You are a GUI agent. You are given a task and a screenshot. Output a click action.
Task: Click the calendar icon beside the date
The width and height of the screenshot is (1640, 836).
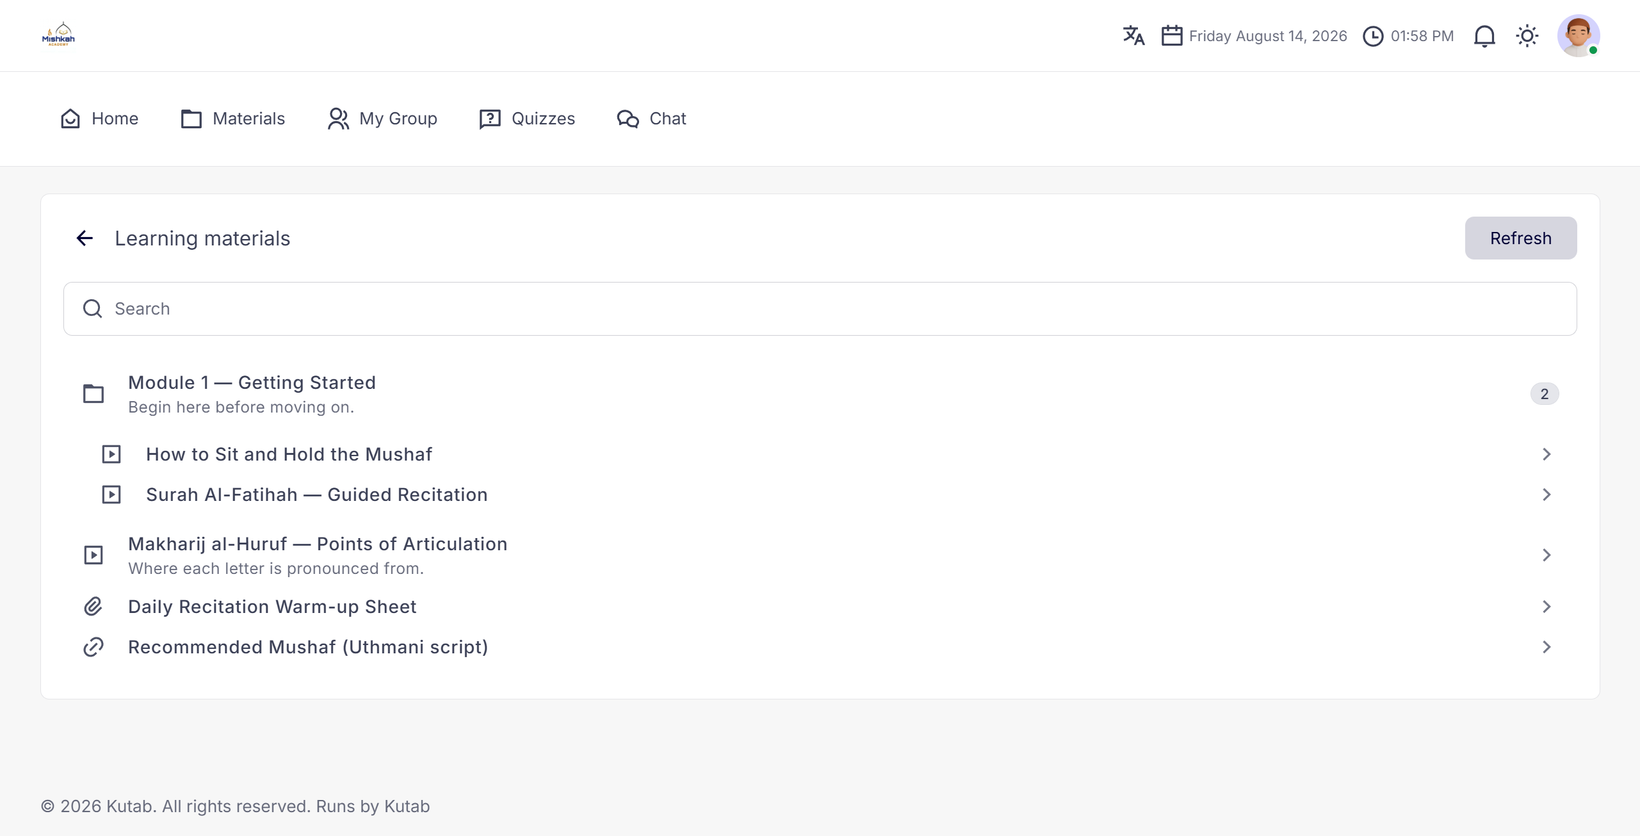click(x=1172, y=36)
